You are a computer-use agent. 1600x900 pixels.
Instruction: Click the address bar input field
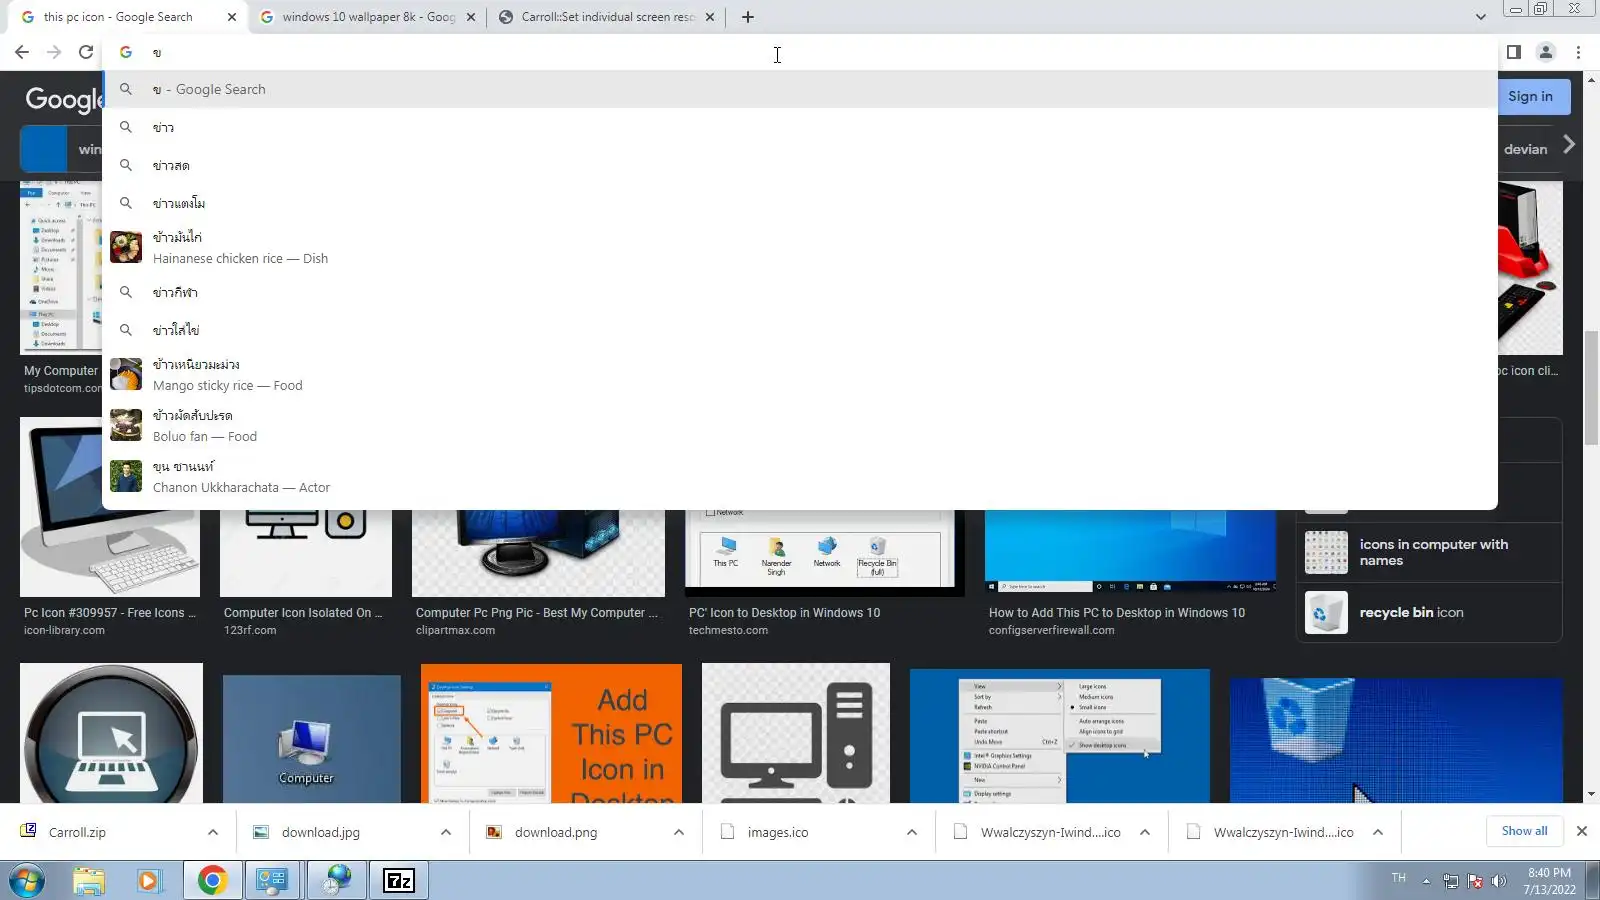[x=800, y=52]
